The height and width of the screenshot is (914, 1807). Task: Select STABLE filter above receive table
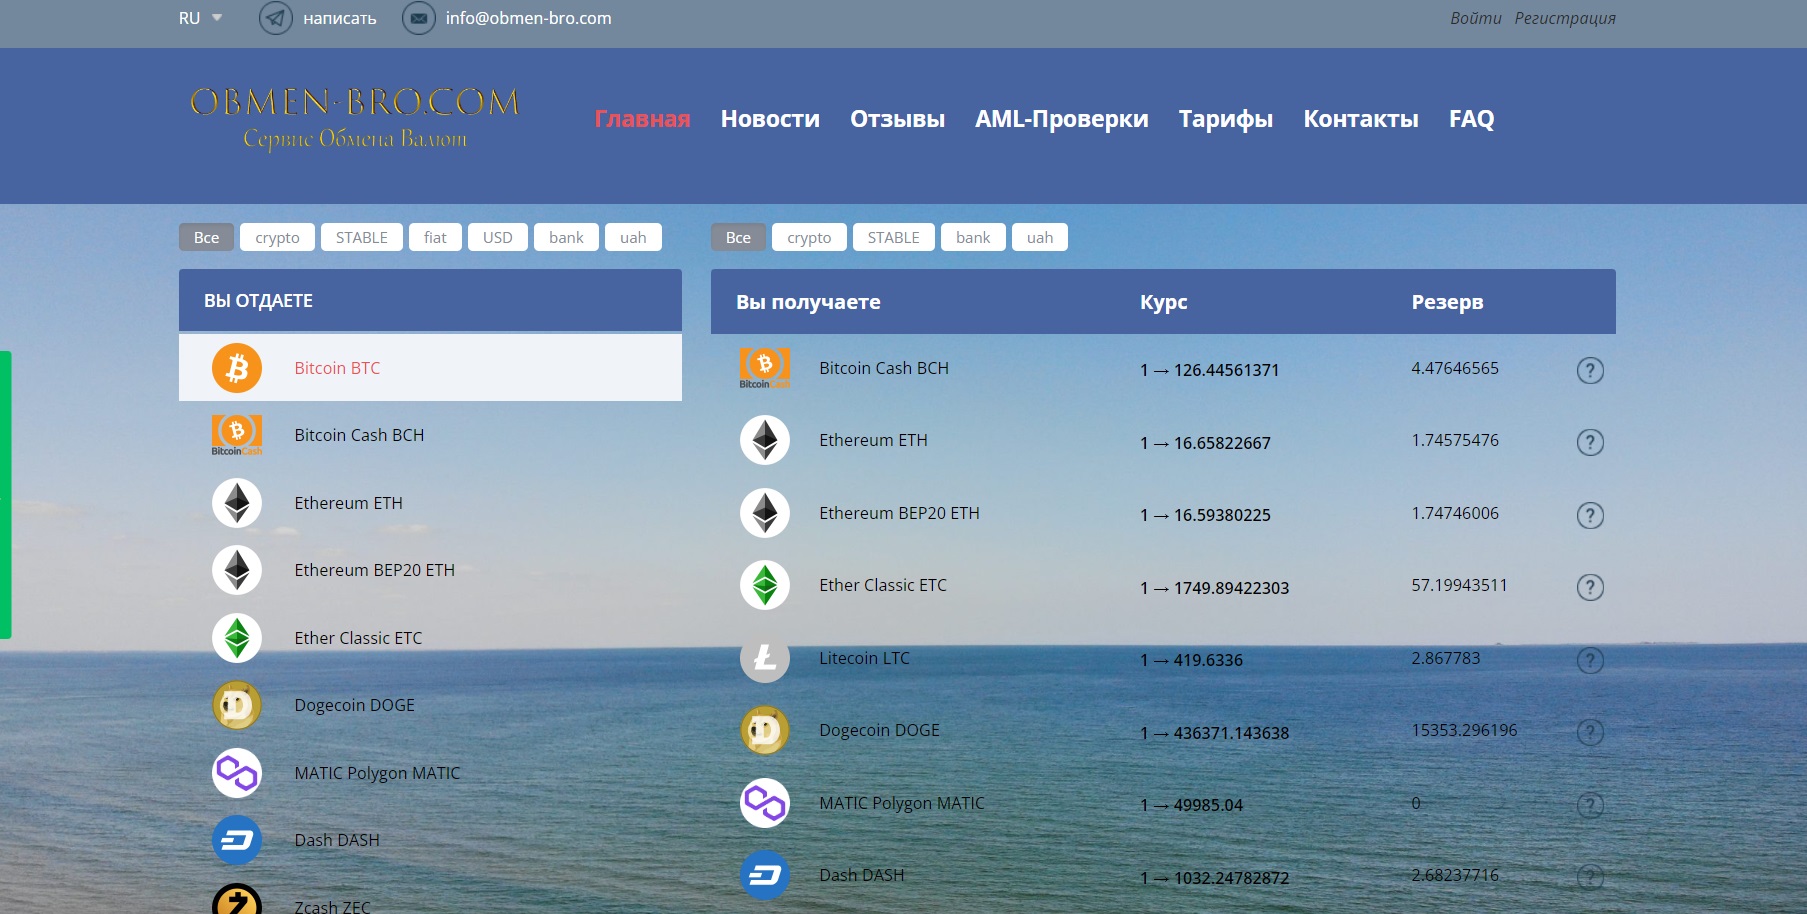(x=894, y=237)
